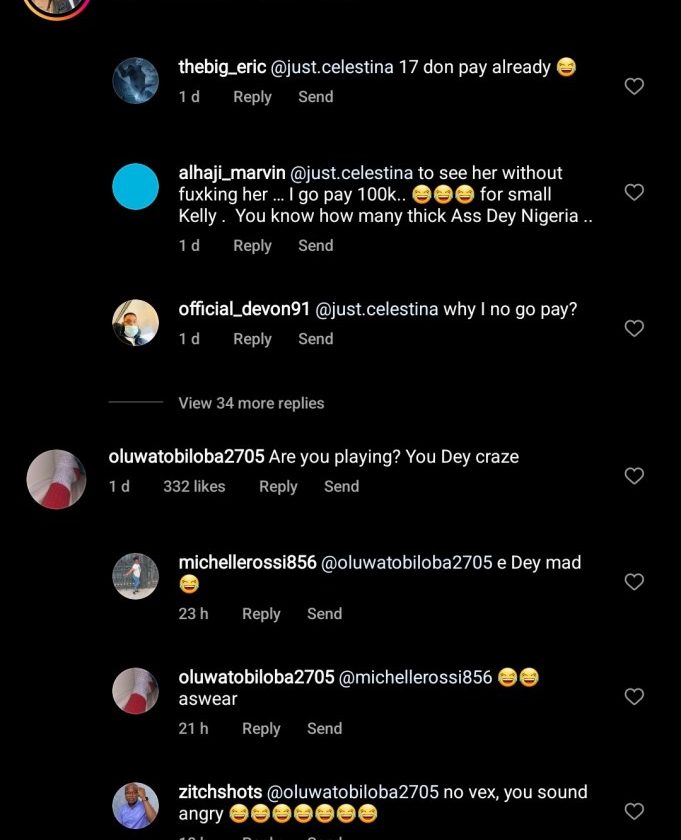Open username oluwatobiloba2705 on top-level comment
Image resolution: width=681 pixels, height=840 pixels.
point(186,456)
